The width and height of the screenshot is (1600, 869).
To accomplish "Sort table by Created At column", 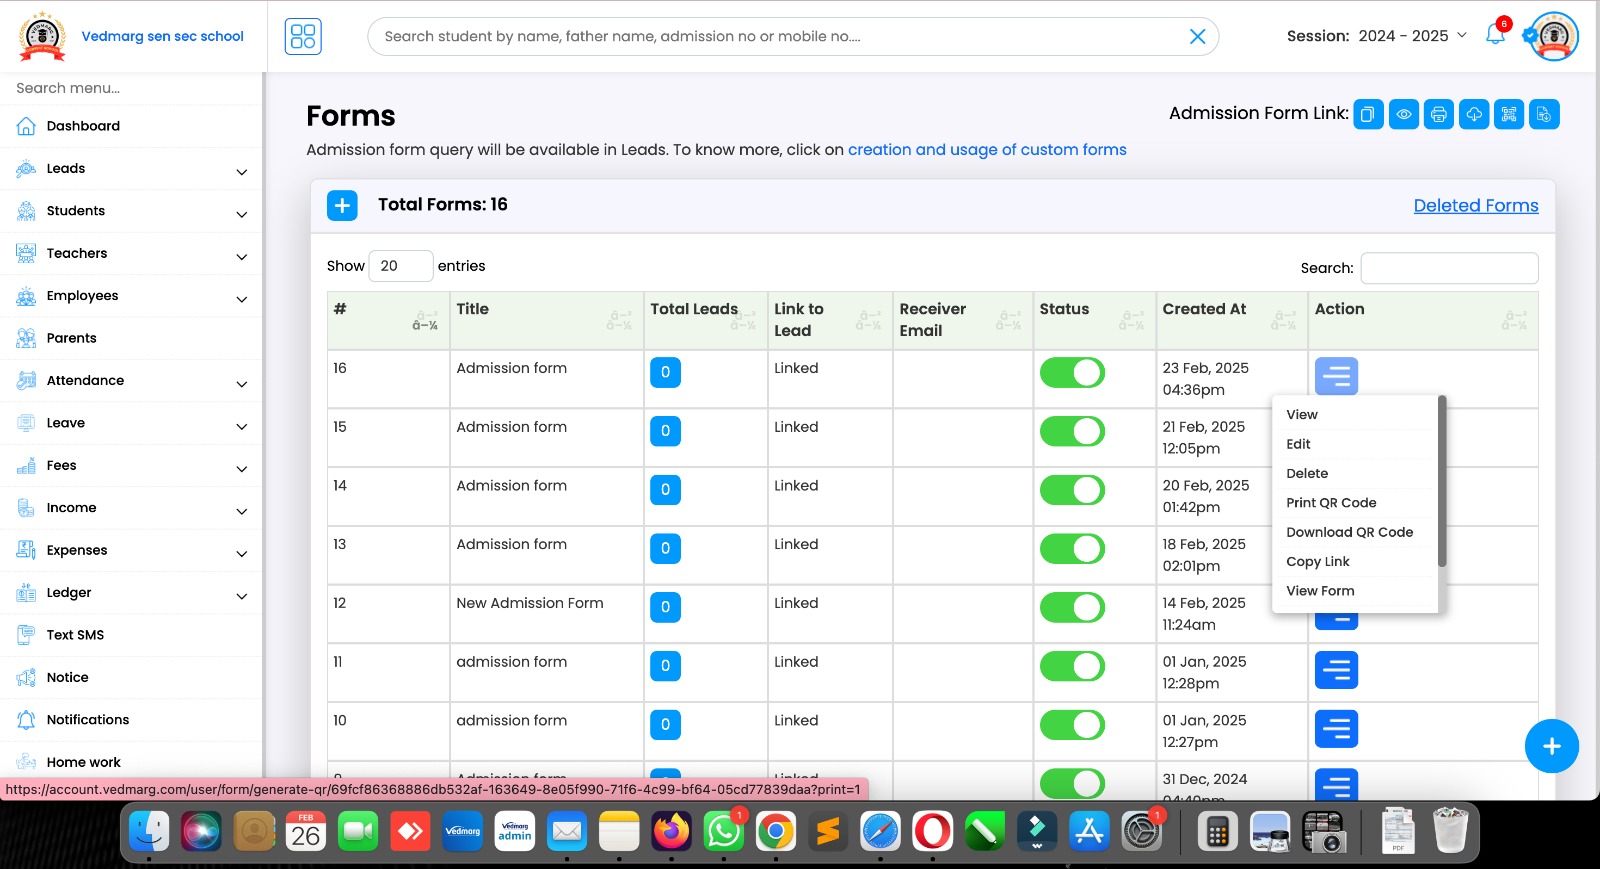I will [x=1231, y=320].
